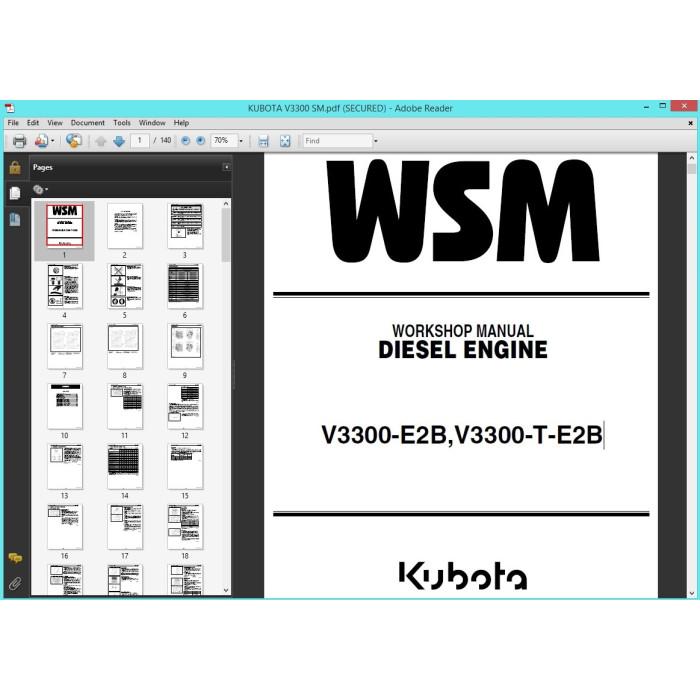Click the Pages panel title
Image resolution: width=700 pixels, height=700 pixels.
[x=42, y=167]
